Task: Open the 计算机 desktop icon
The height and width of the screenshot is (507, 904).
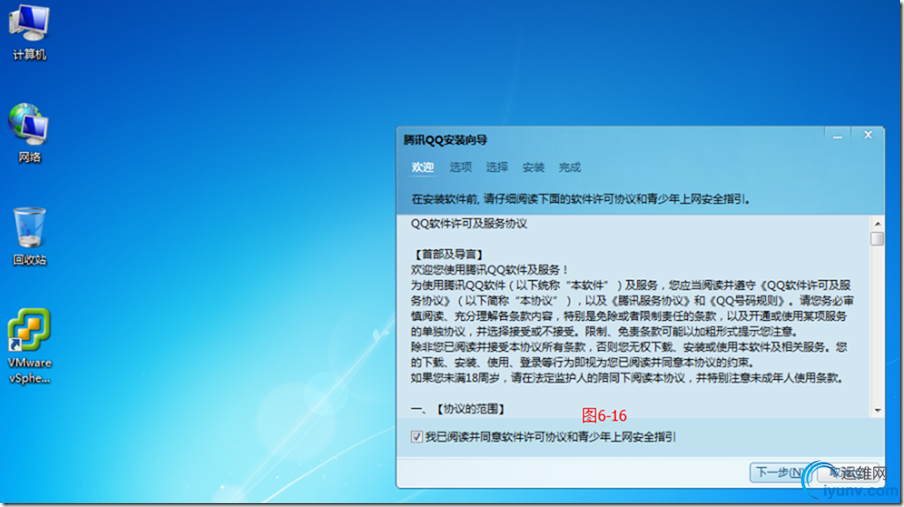Action: pyautogui.click(x=29, y=32)
